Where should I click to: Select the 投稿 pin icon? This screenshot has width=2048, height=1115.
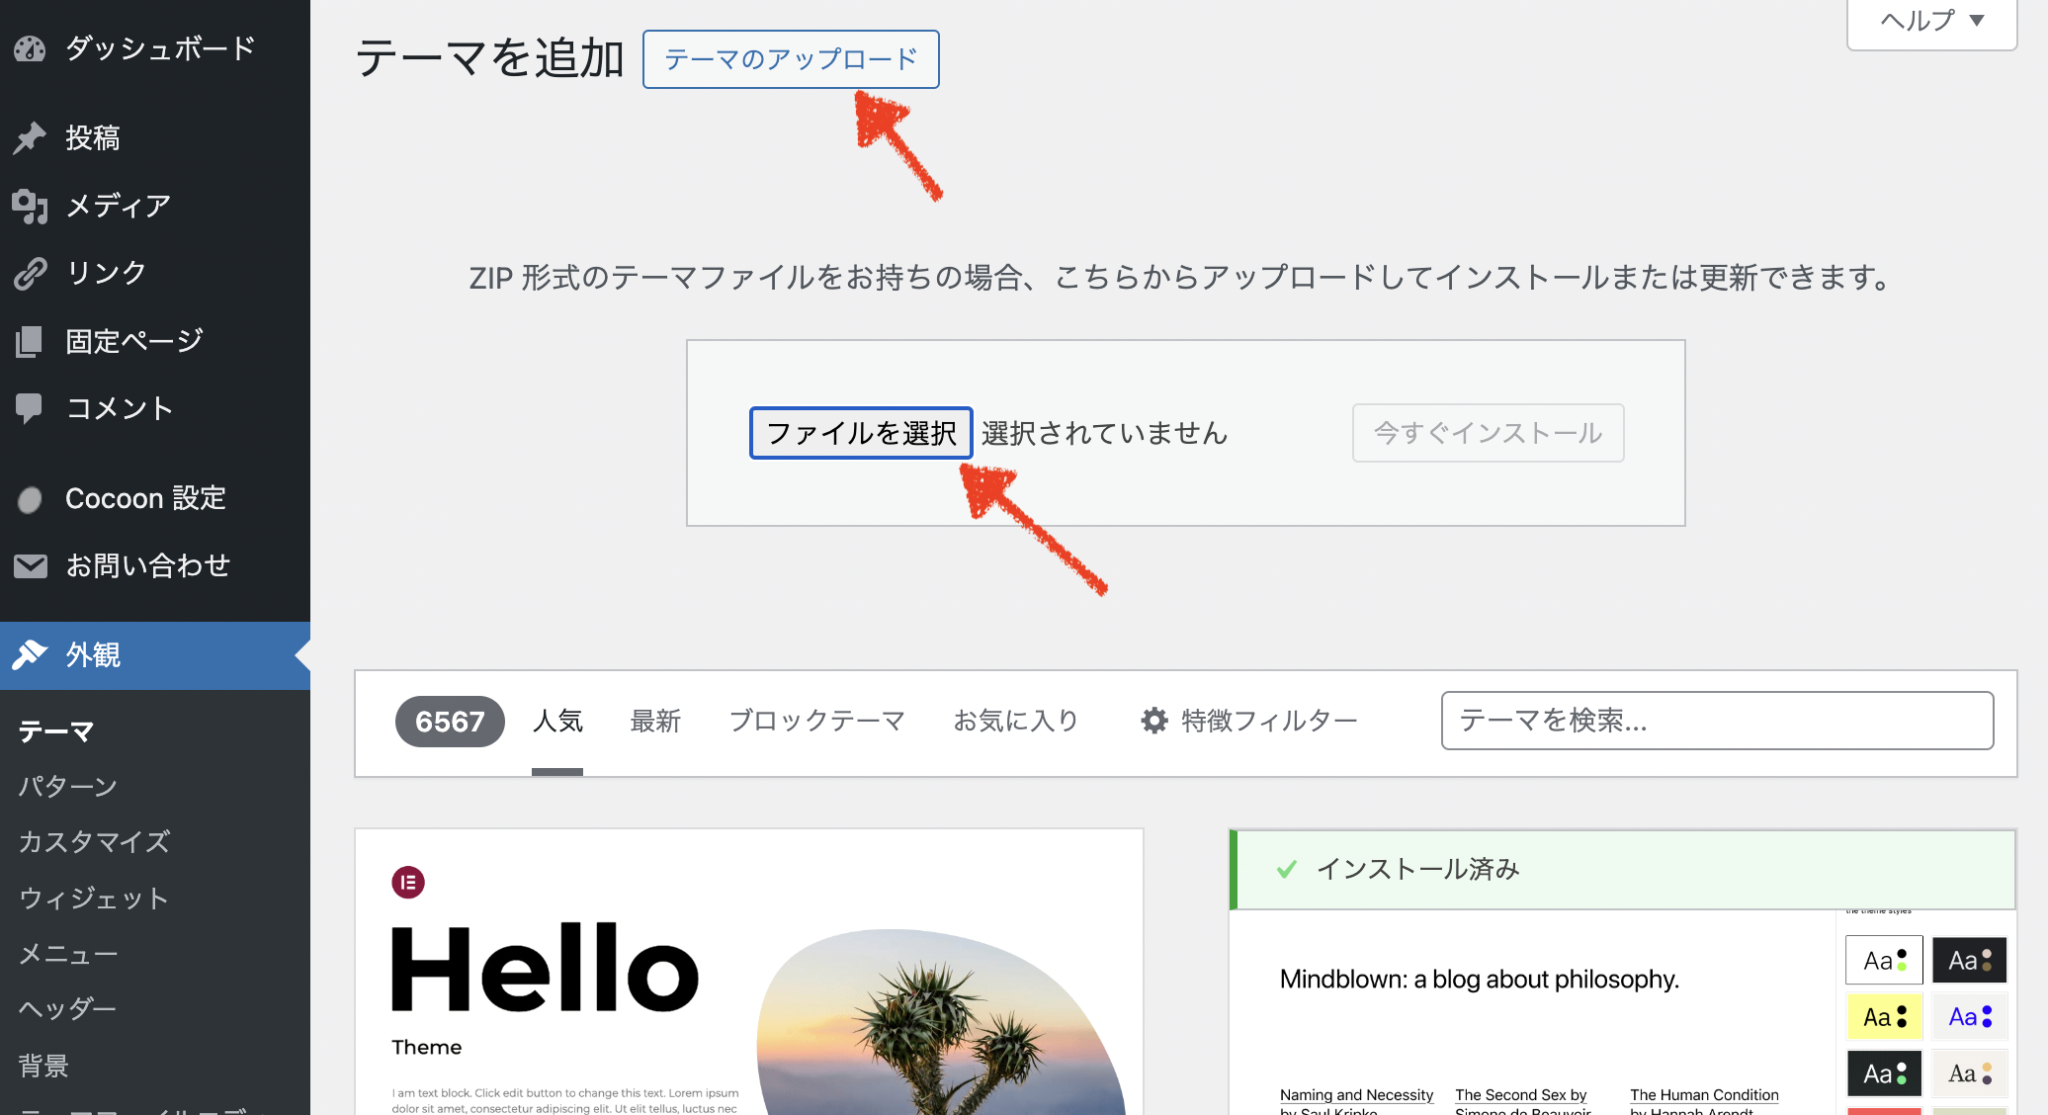tap(31, 137)
